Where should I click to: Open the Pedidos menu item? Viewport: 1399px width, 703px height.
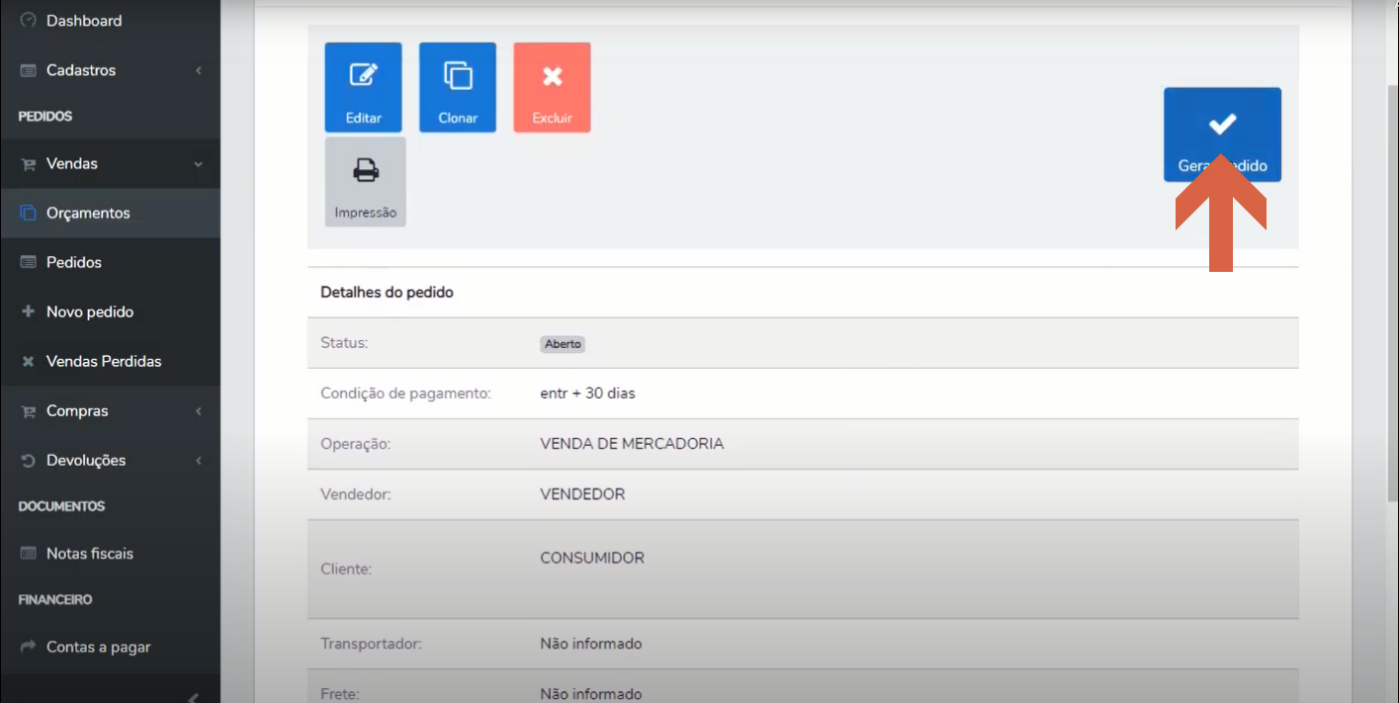tap(110, 262)
